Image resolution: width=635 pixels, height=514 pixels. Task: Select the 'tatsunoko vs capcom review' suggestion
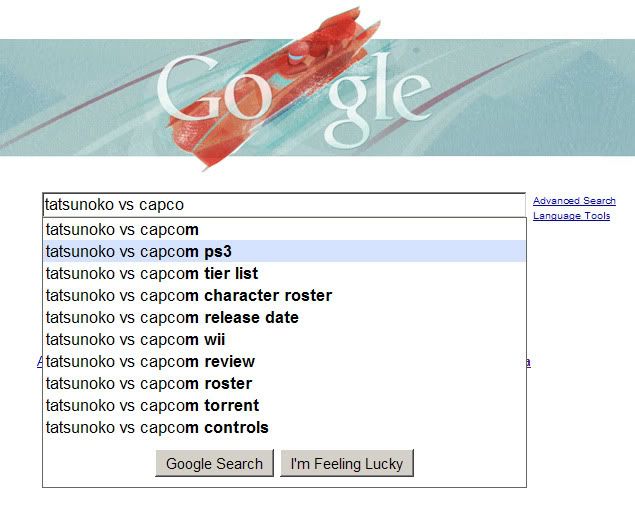click(x=150, y=361)
